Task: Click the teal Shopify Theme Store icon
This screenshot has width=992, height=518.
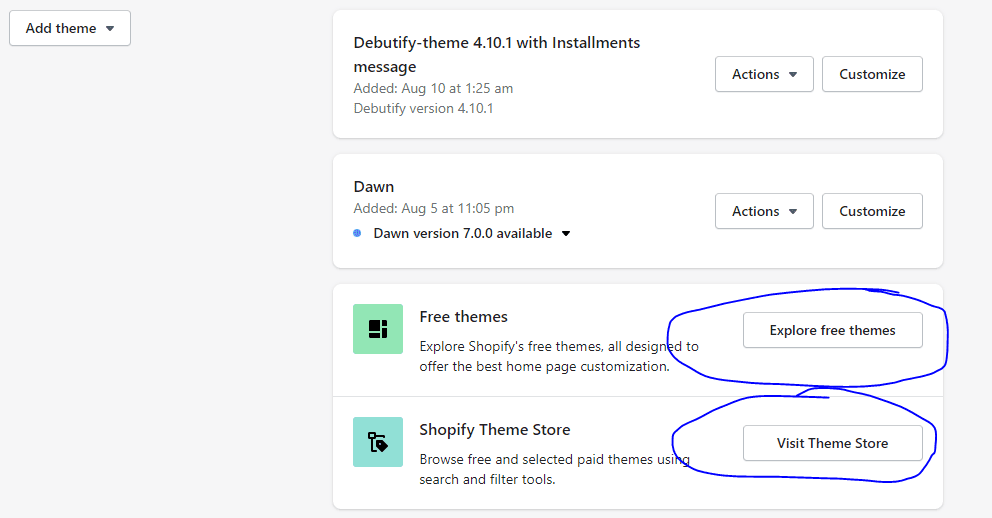Action: point(378,442)
